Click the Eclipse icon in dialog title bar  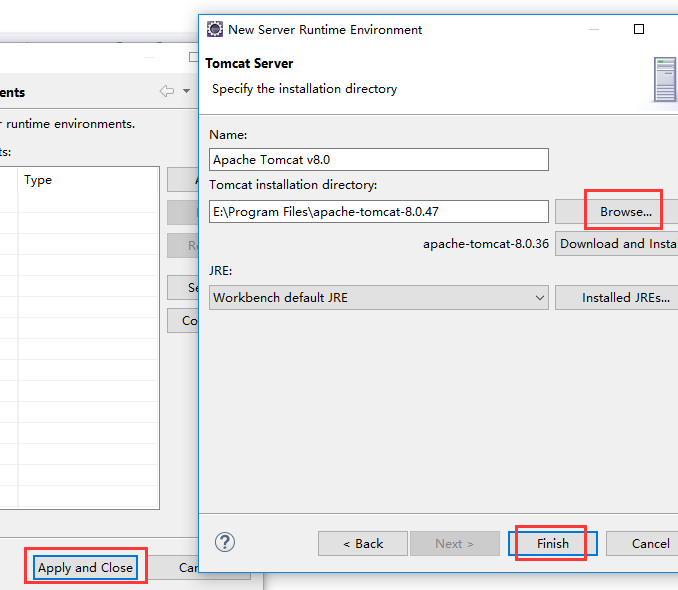214,29
